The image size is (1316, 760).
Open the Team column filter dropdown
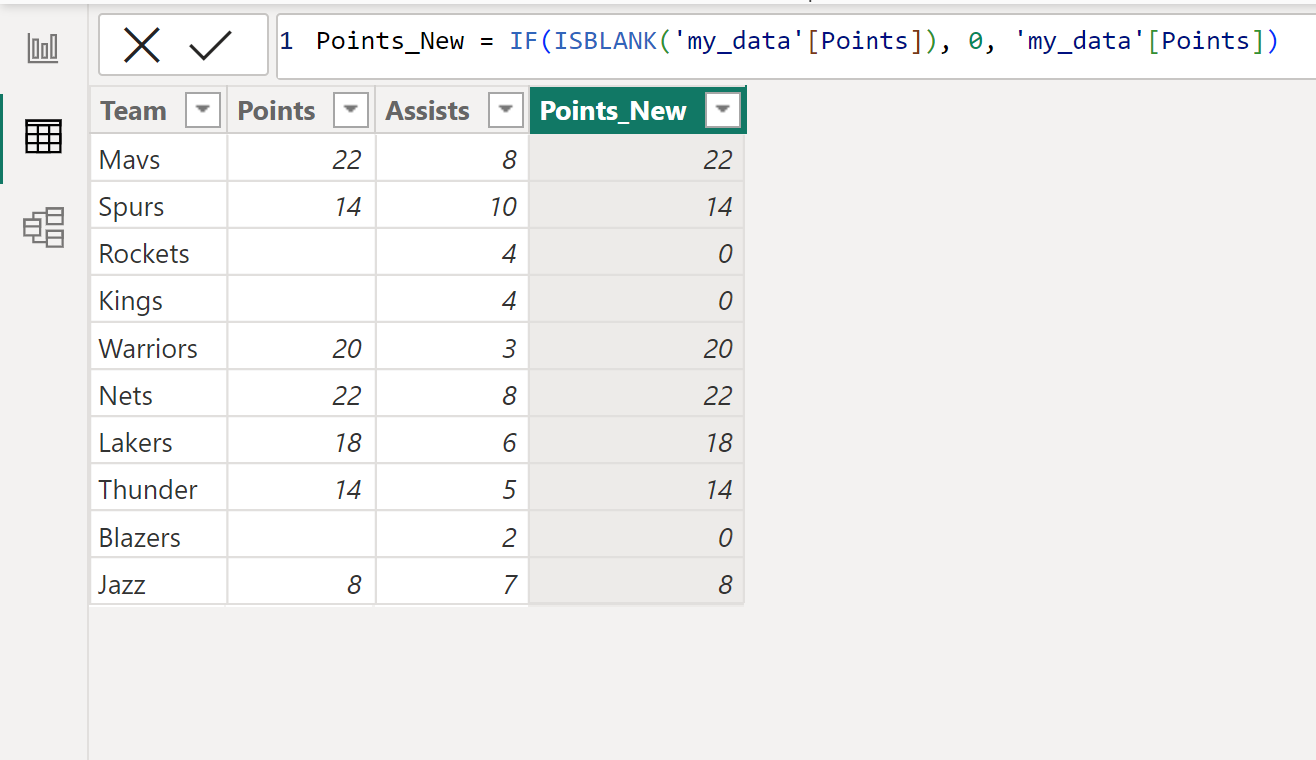pyautogui.click(x=203, y=110)
